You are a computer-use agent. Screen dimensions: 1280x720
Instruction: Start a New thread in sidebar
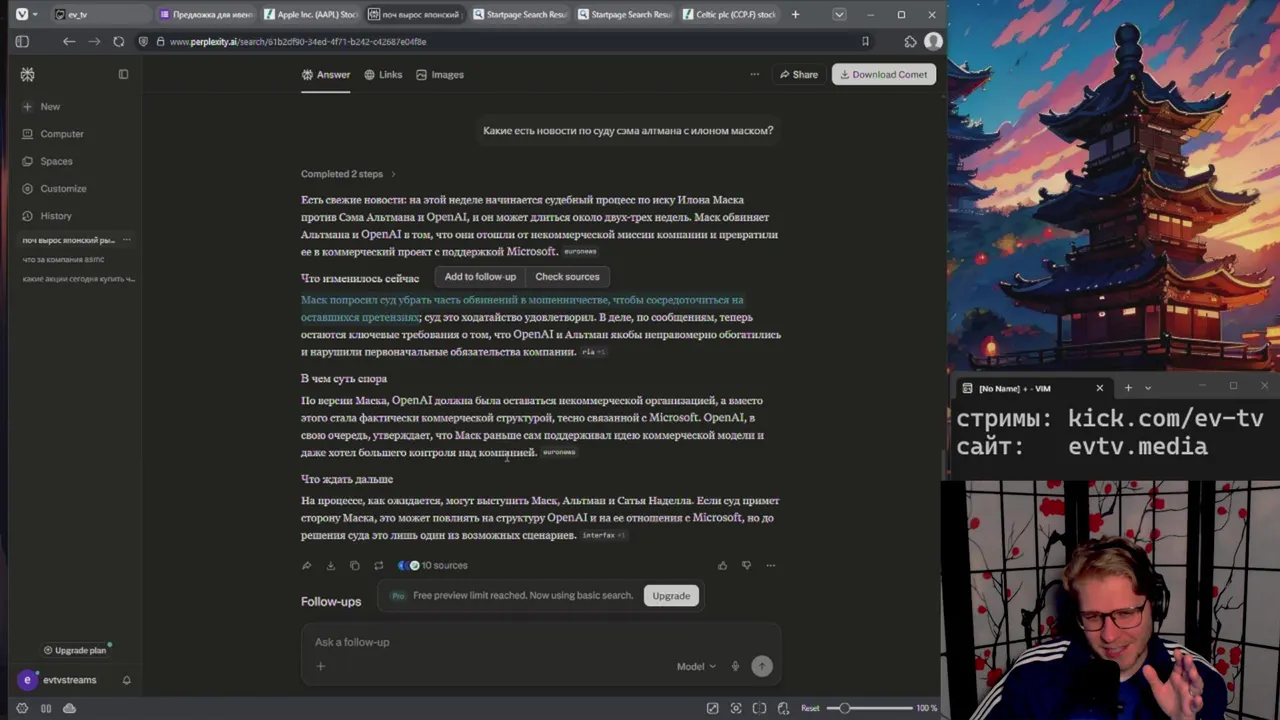(42, 106)
